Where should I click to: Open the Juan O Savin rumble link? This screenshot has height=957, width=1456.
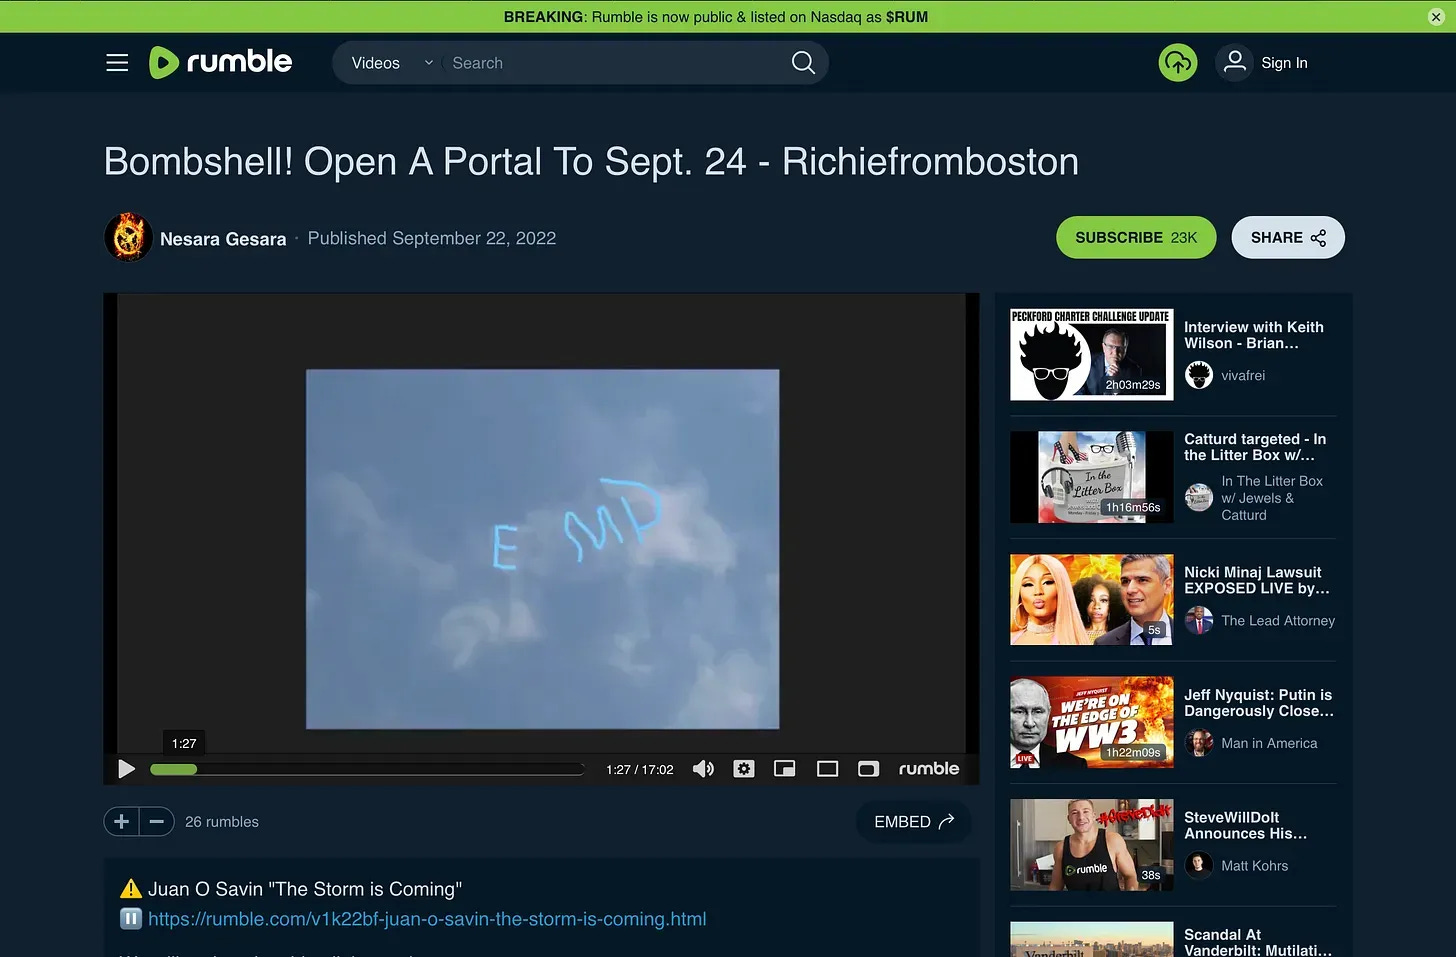pyautogui.click(x=427, y=919)
